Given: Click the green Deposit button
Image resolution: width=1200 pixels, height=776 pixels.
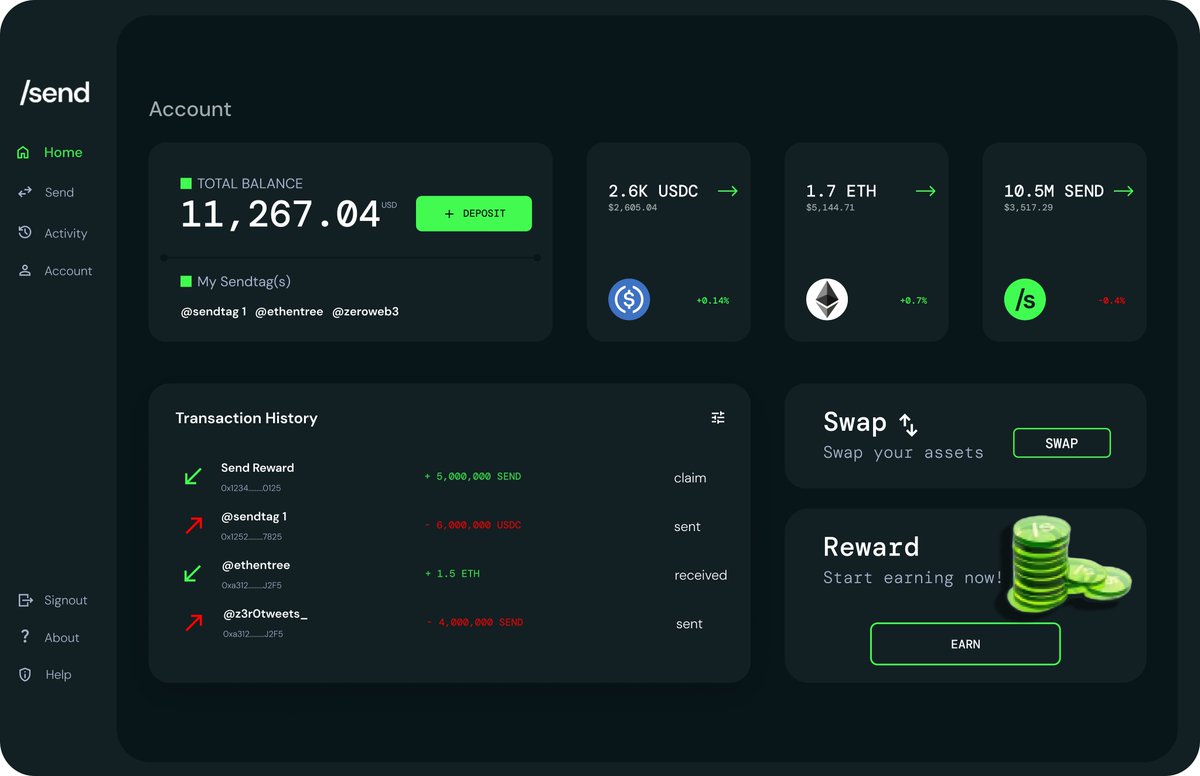Looking at the screenshot, I should [474, 214].
